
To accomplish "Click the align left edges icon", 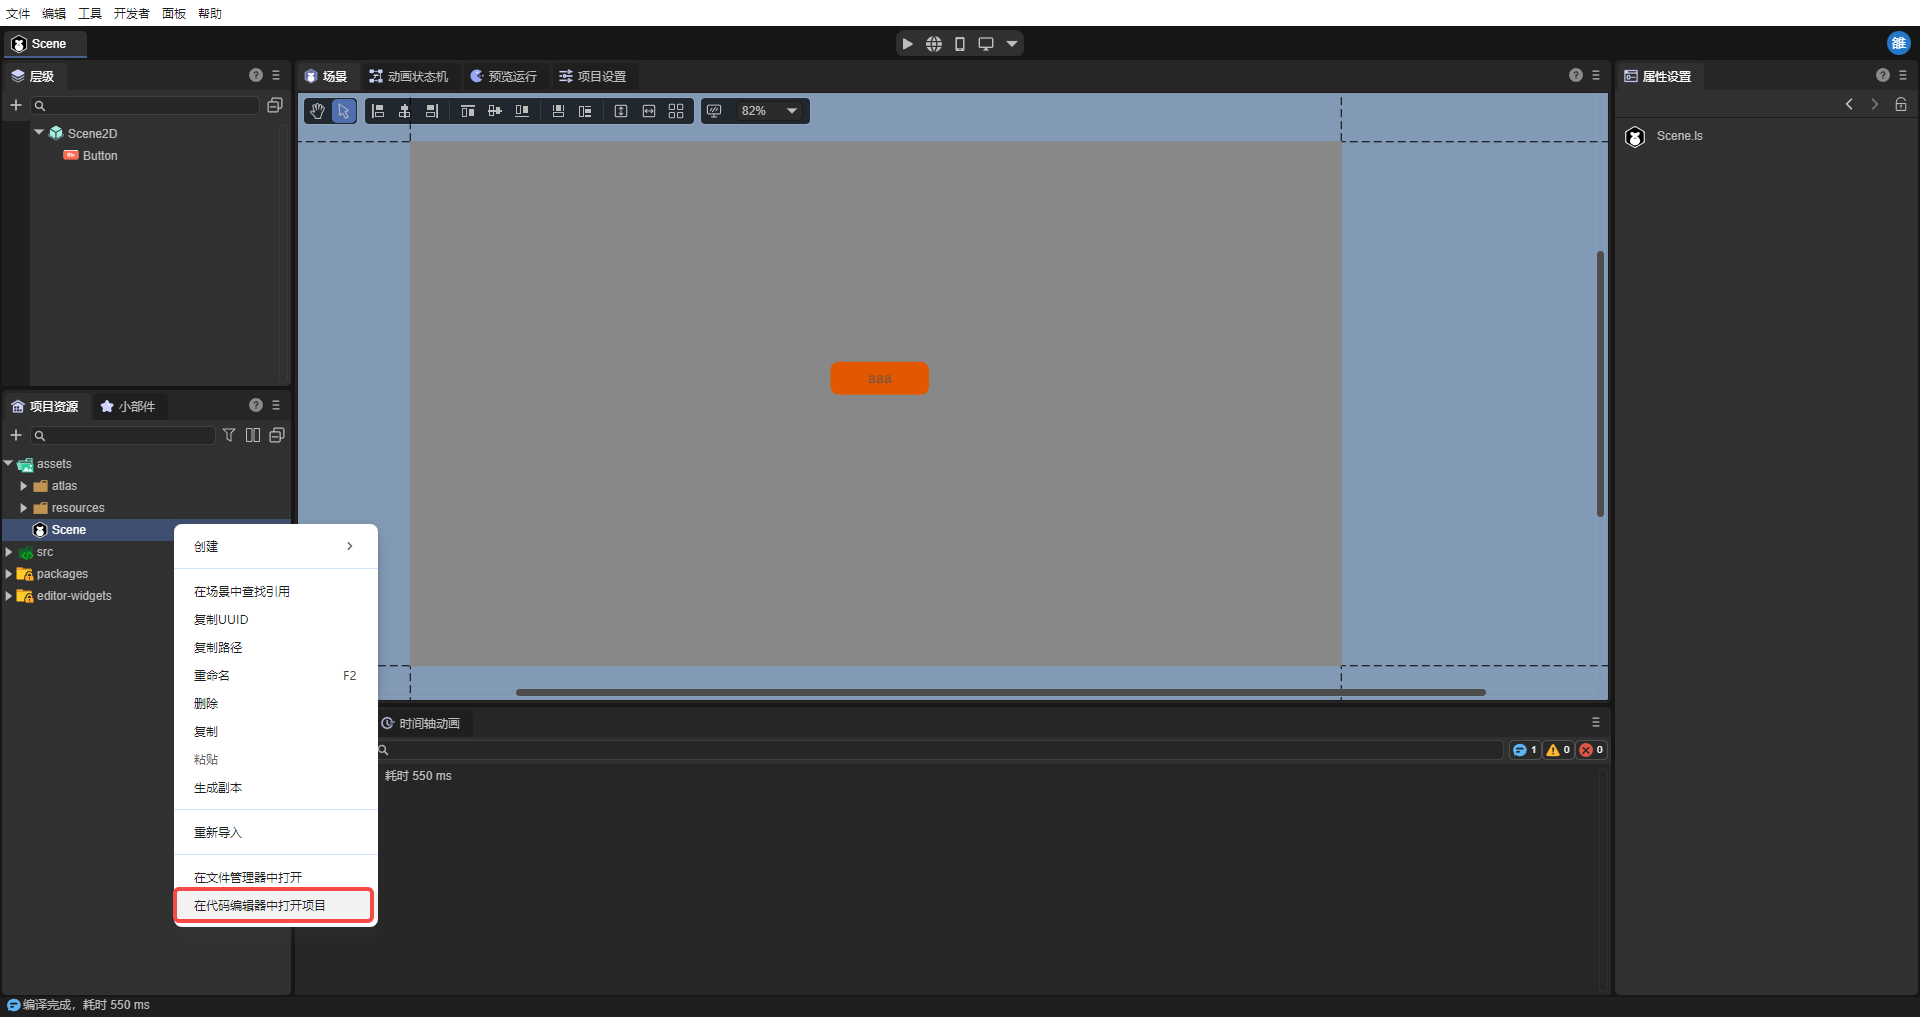I will click(x=378, y=111).
